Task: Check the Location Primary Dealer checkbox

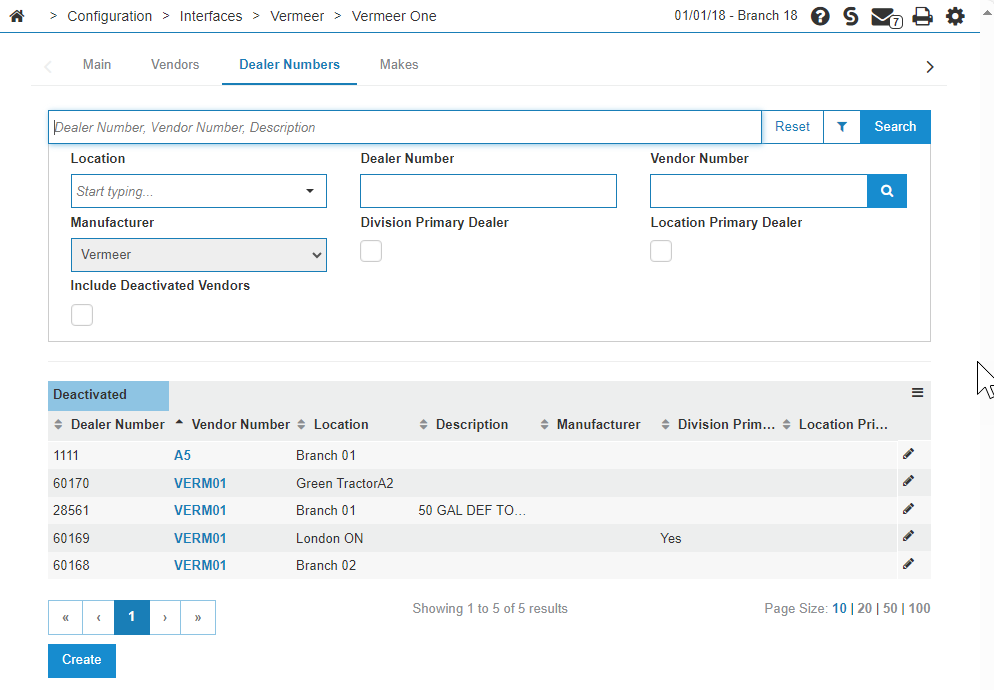Action: click(661, 251)
